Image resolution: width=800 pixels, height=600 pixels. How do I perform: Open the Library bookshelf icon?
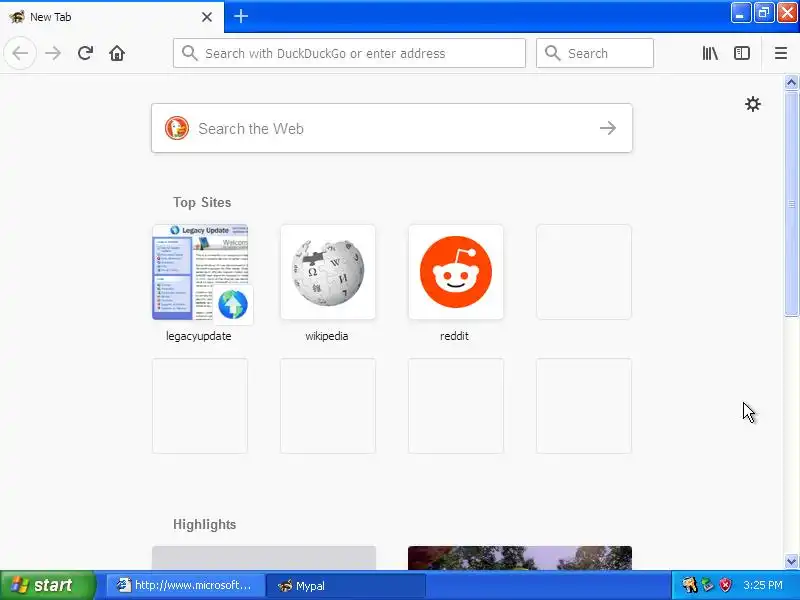(x=710, y=53)
